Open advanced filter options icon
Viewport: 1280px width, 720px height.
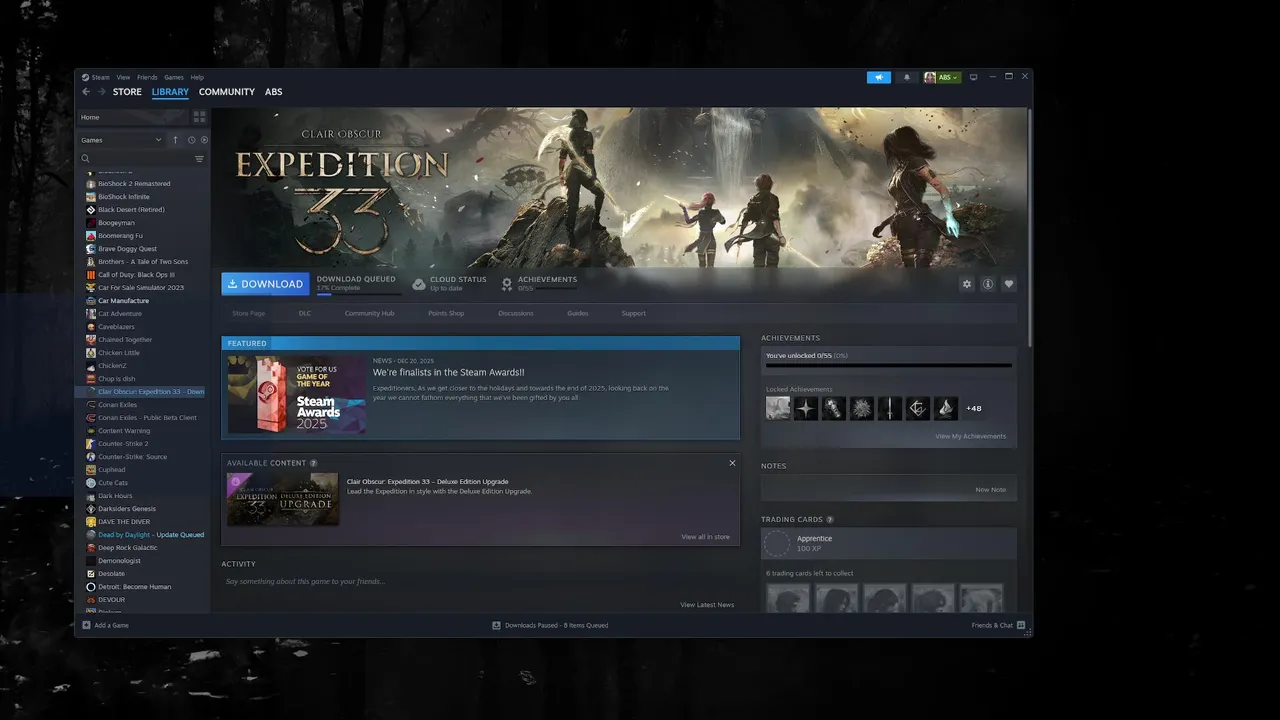coord(199,159)
